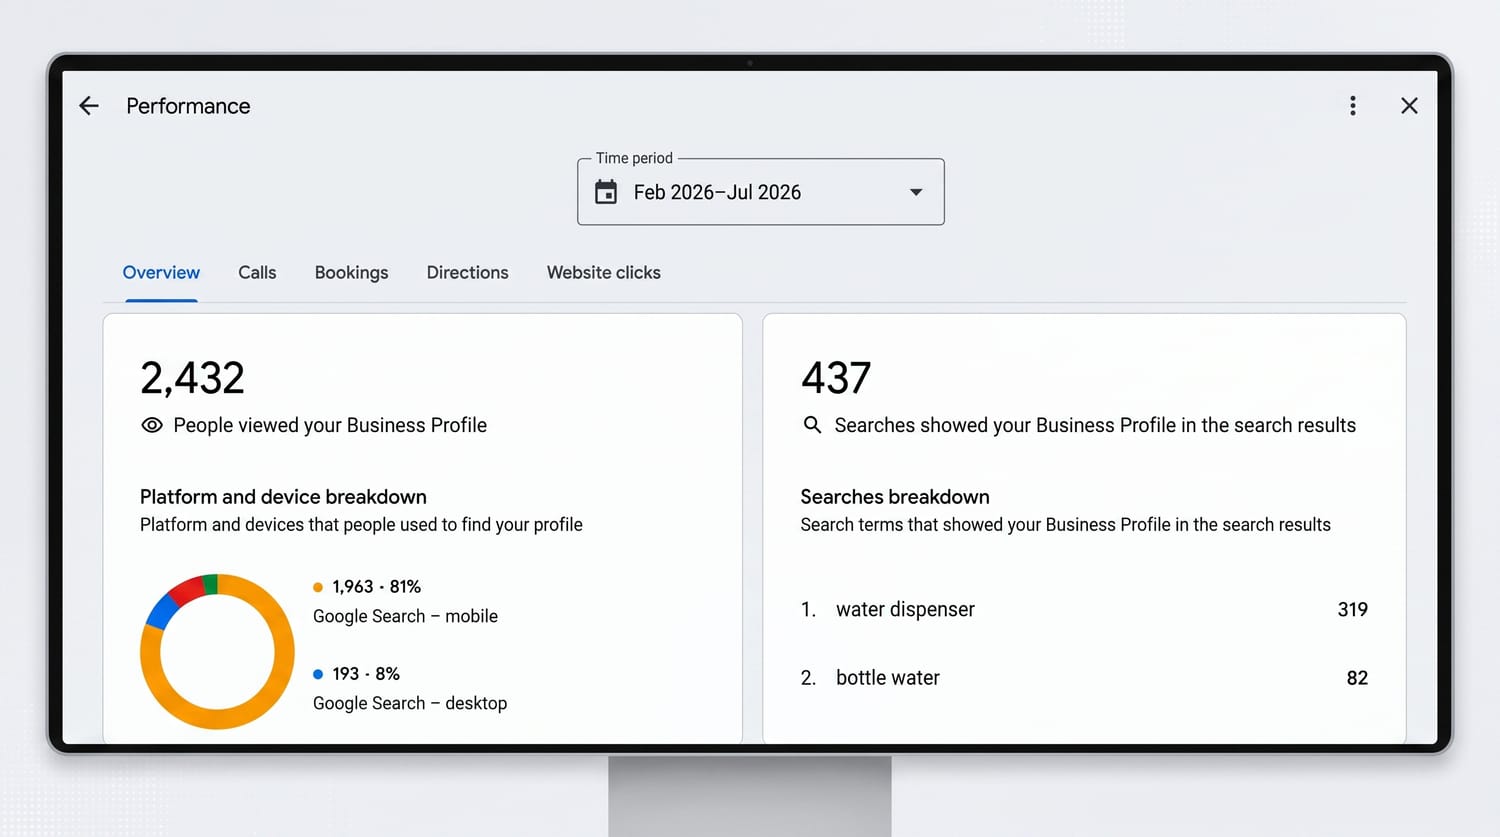This screenshot has height=837, width=1500.
Task: Click the "Platform and device breakdown" heading
Action: tap(283, 497)
